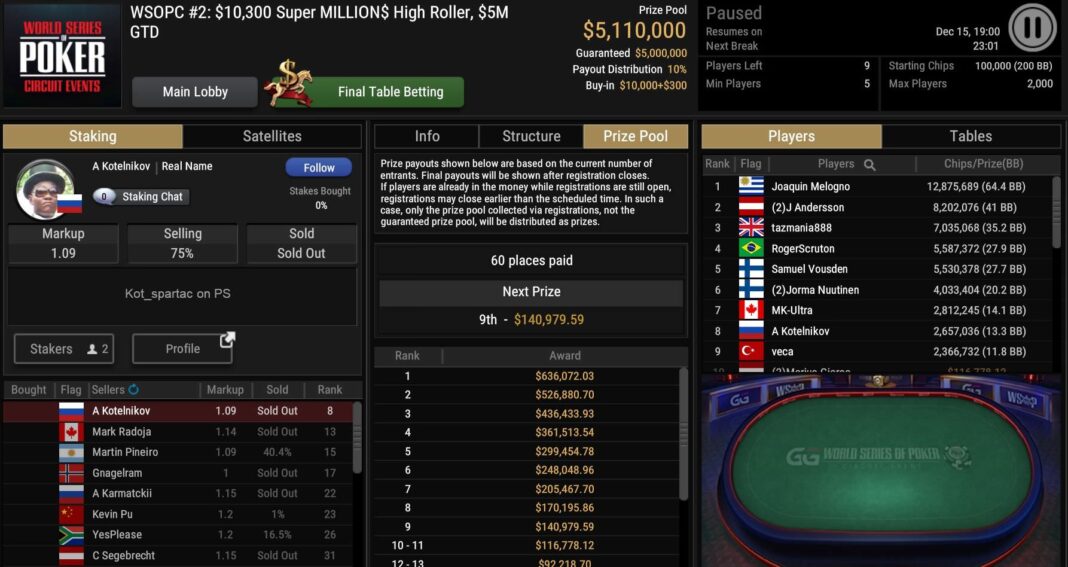Switch to the Satellites tab
This screenshot has width=1068, height=567.
tap(272, 136)
